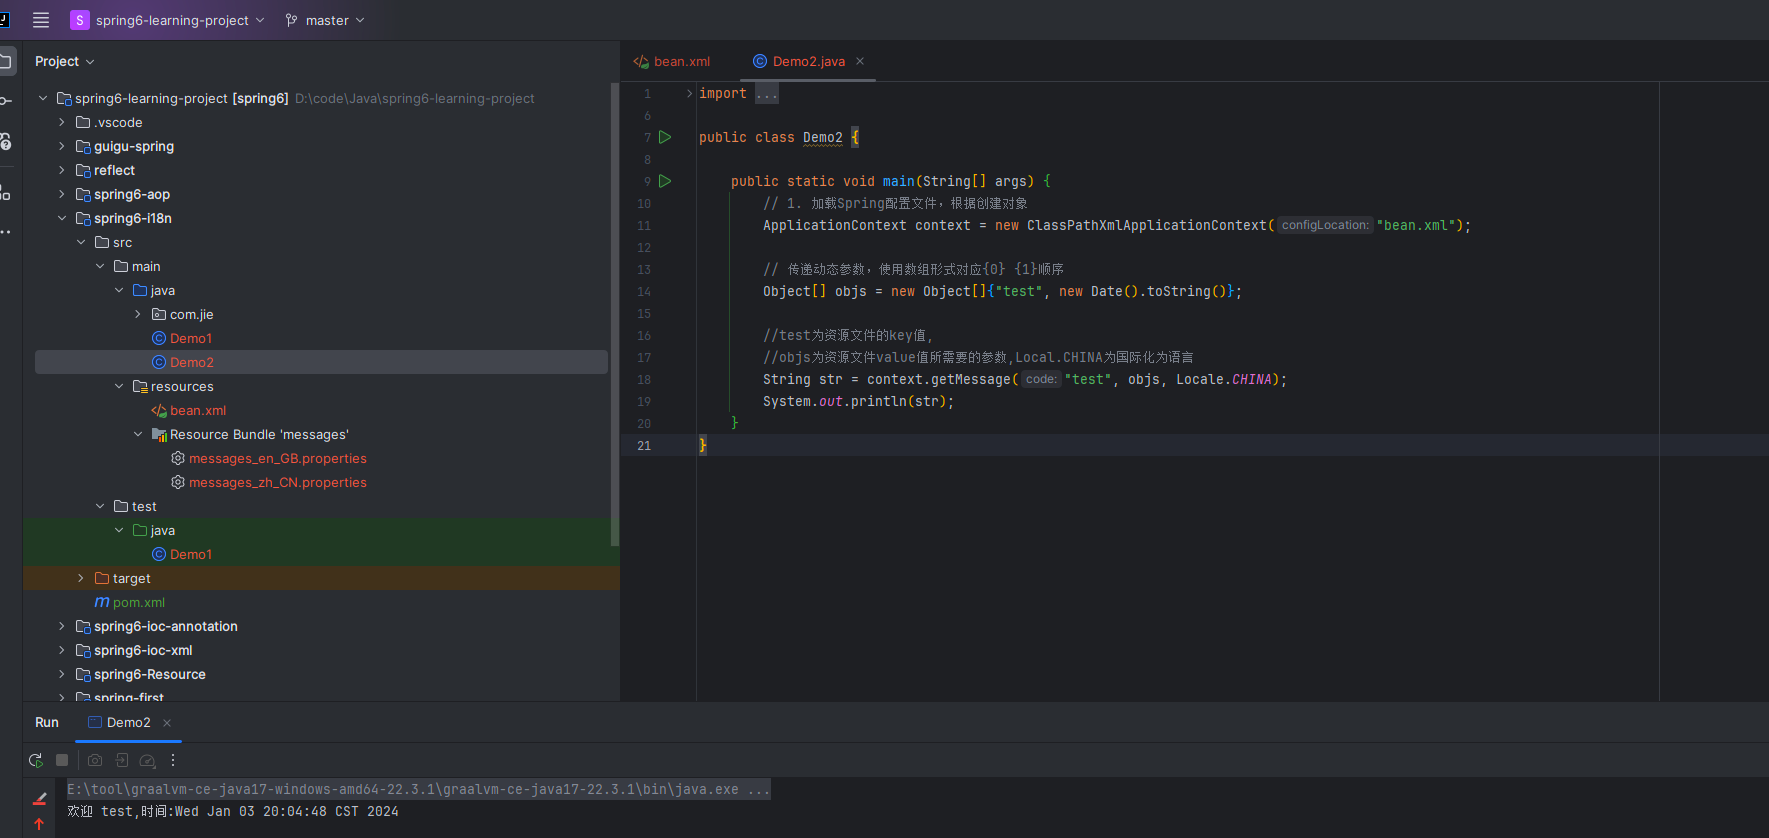Expand the guigu-spring module
The width and height of the screenshot is (1769, 838).
(62, 146)
